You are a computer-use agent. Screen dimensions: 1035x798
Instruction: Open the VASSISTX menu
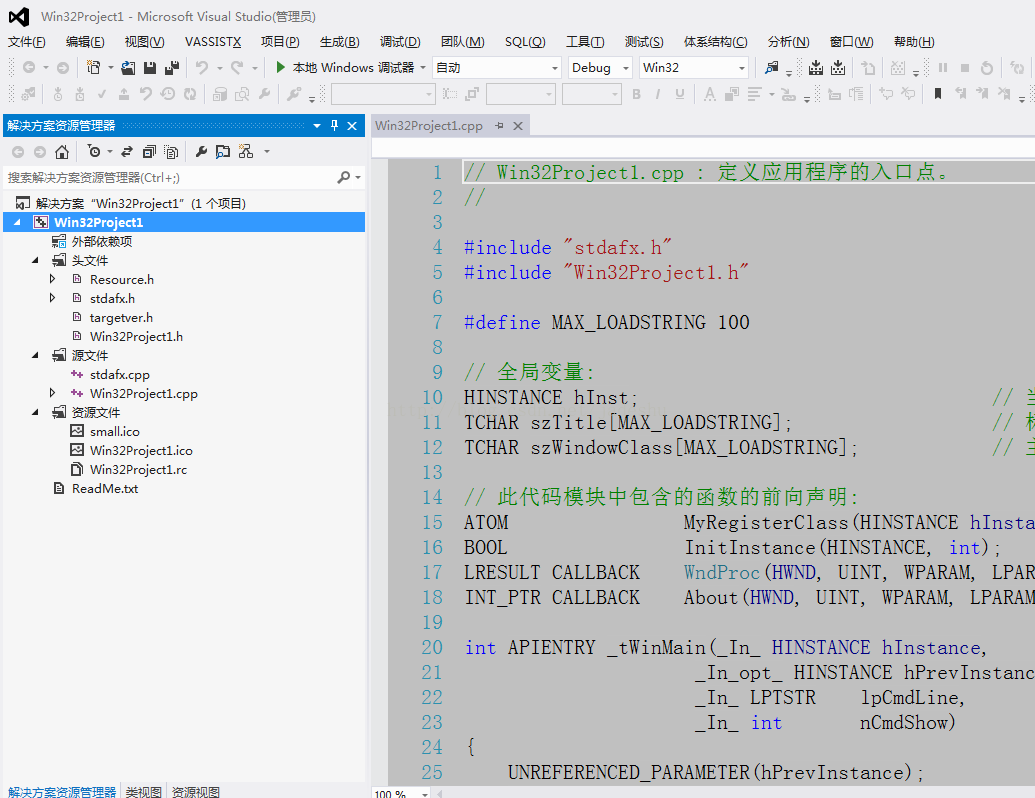(x=213, y=42)
